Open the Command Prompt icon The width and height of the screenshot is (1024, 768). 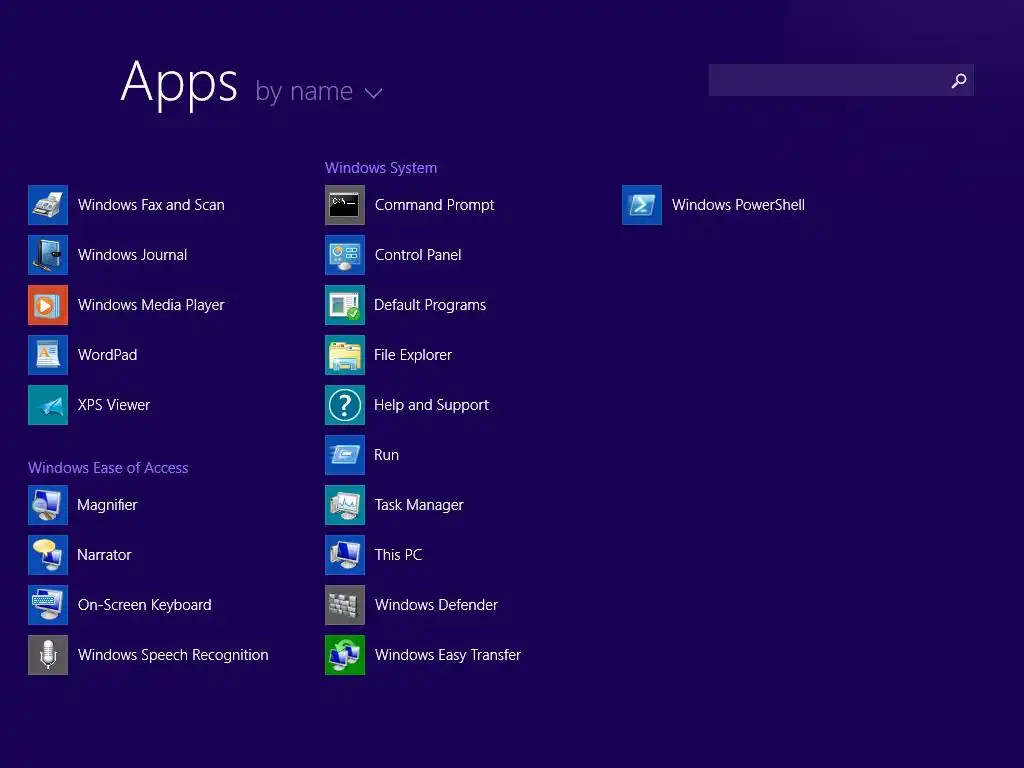point(345,205)
